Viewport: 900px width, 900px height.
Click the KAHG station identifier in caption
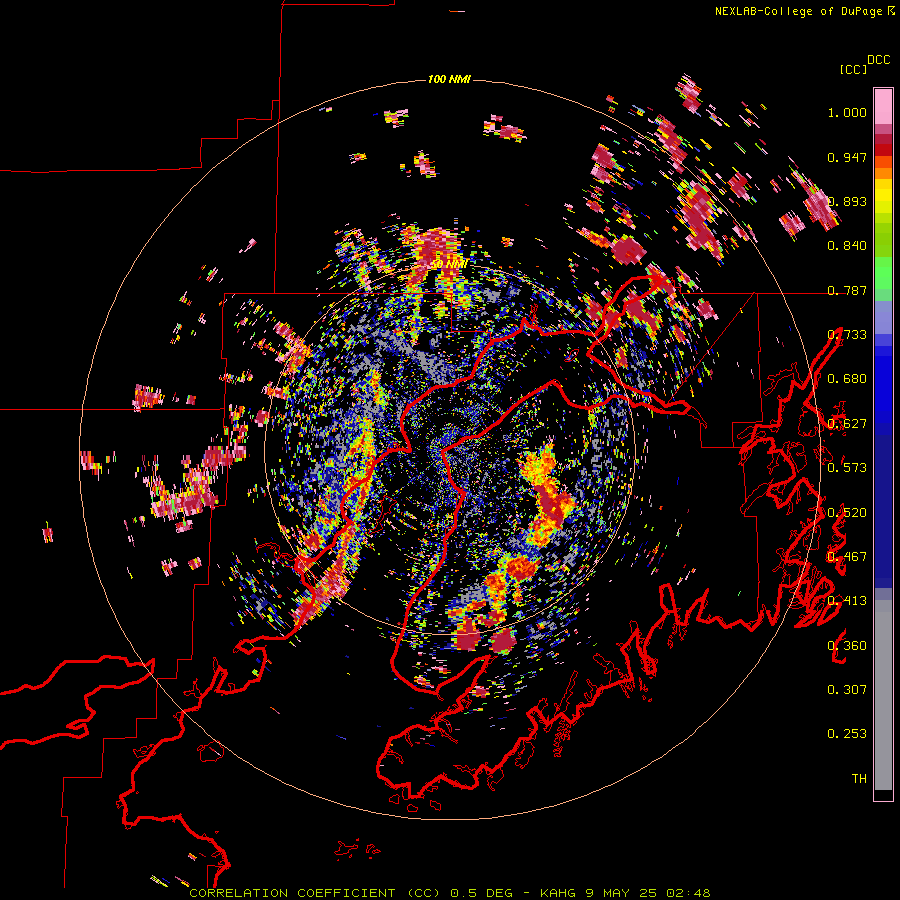click(557, 893)
